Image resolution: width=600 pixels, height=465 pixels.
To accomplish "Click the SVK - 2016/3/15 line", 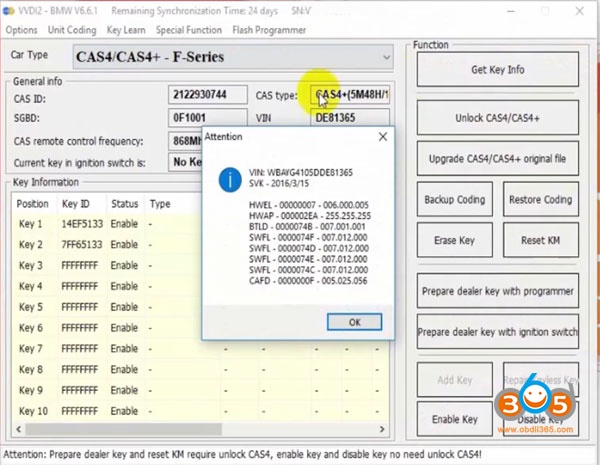I will point(279,183).
